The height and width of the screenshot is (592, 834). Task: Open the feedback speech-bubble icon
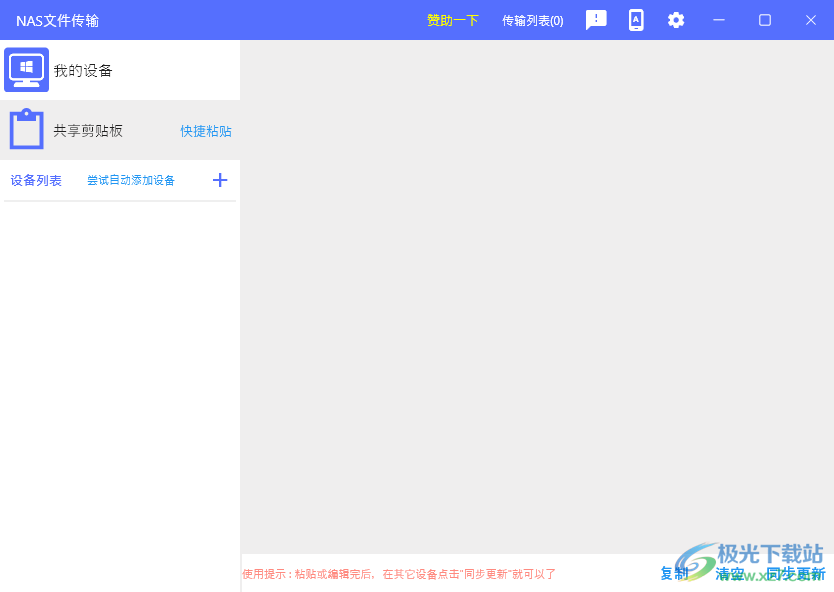pos(596,20)
